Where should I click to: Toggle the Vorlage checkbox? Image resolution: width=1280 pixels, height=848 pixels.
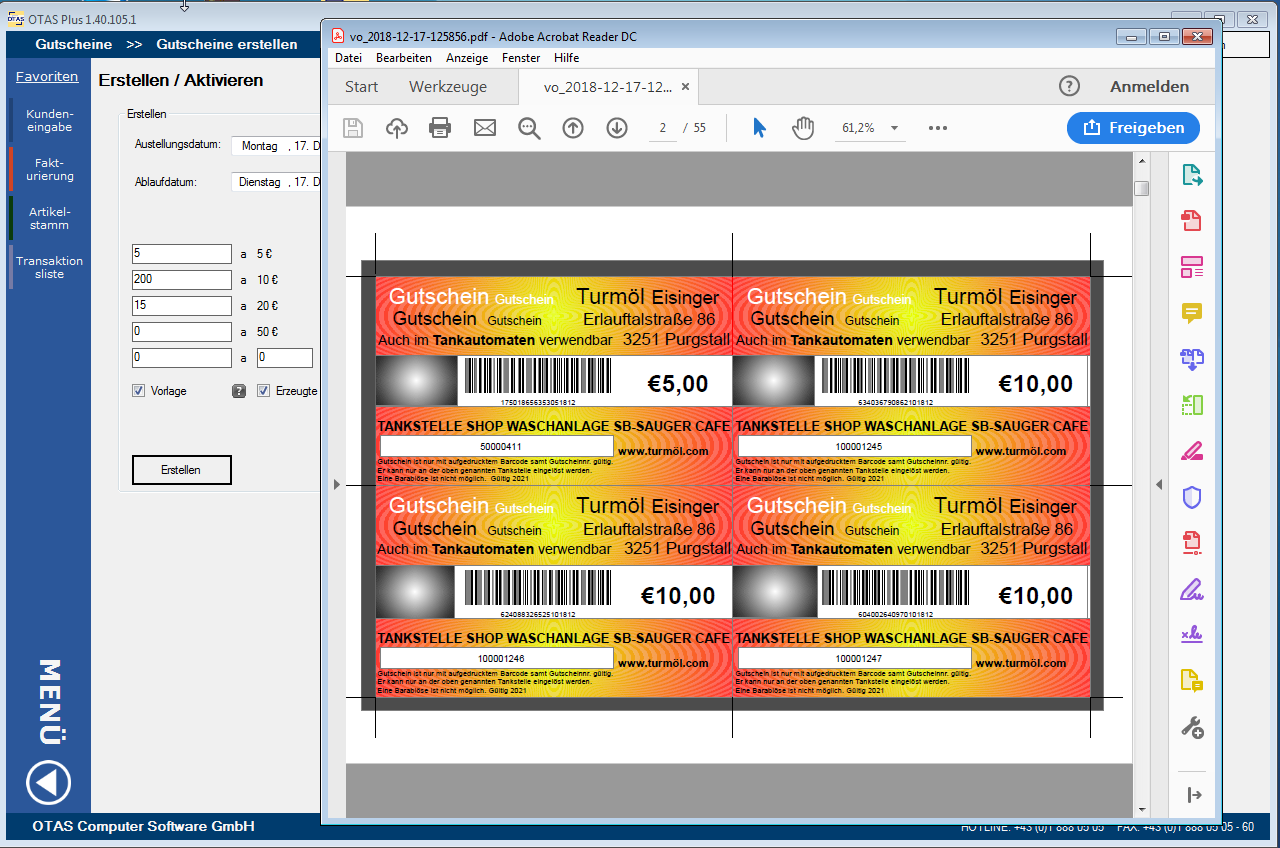138,391
